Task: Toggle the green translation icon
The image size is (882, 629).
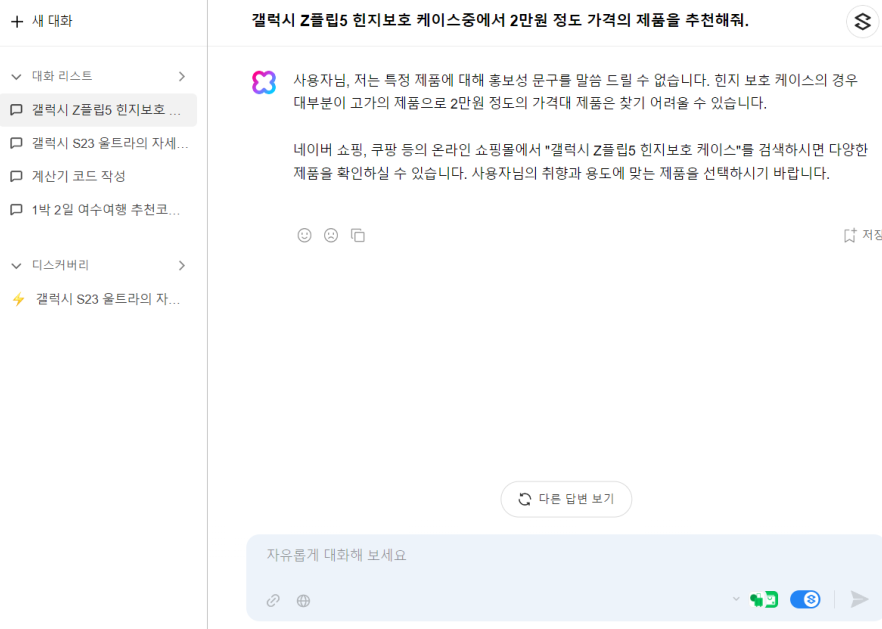Action: click(x=764, y=598)
